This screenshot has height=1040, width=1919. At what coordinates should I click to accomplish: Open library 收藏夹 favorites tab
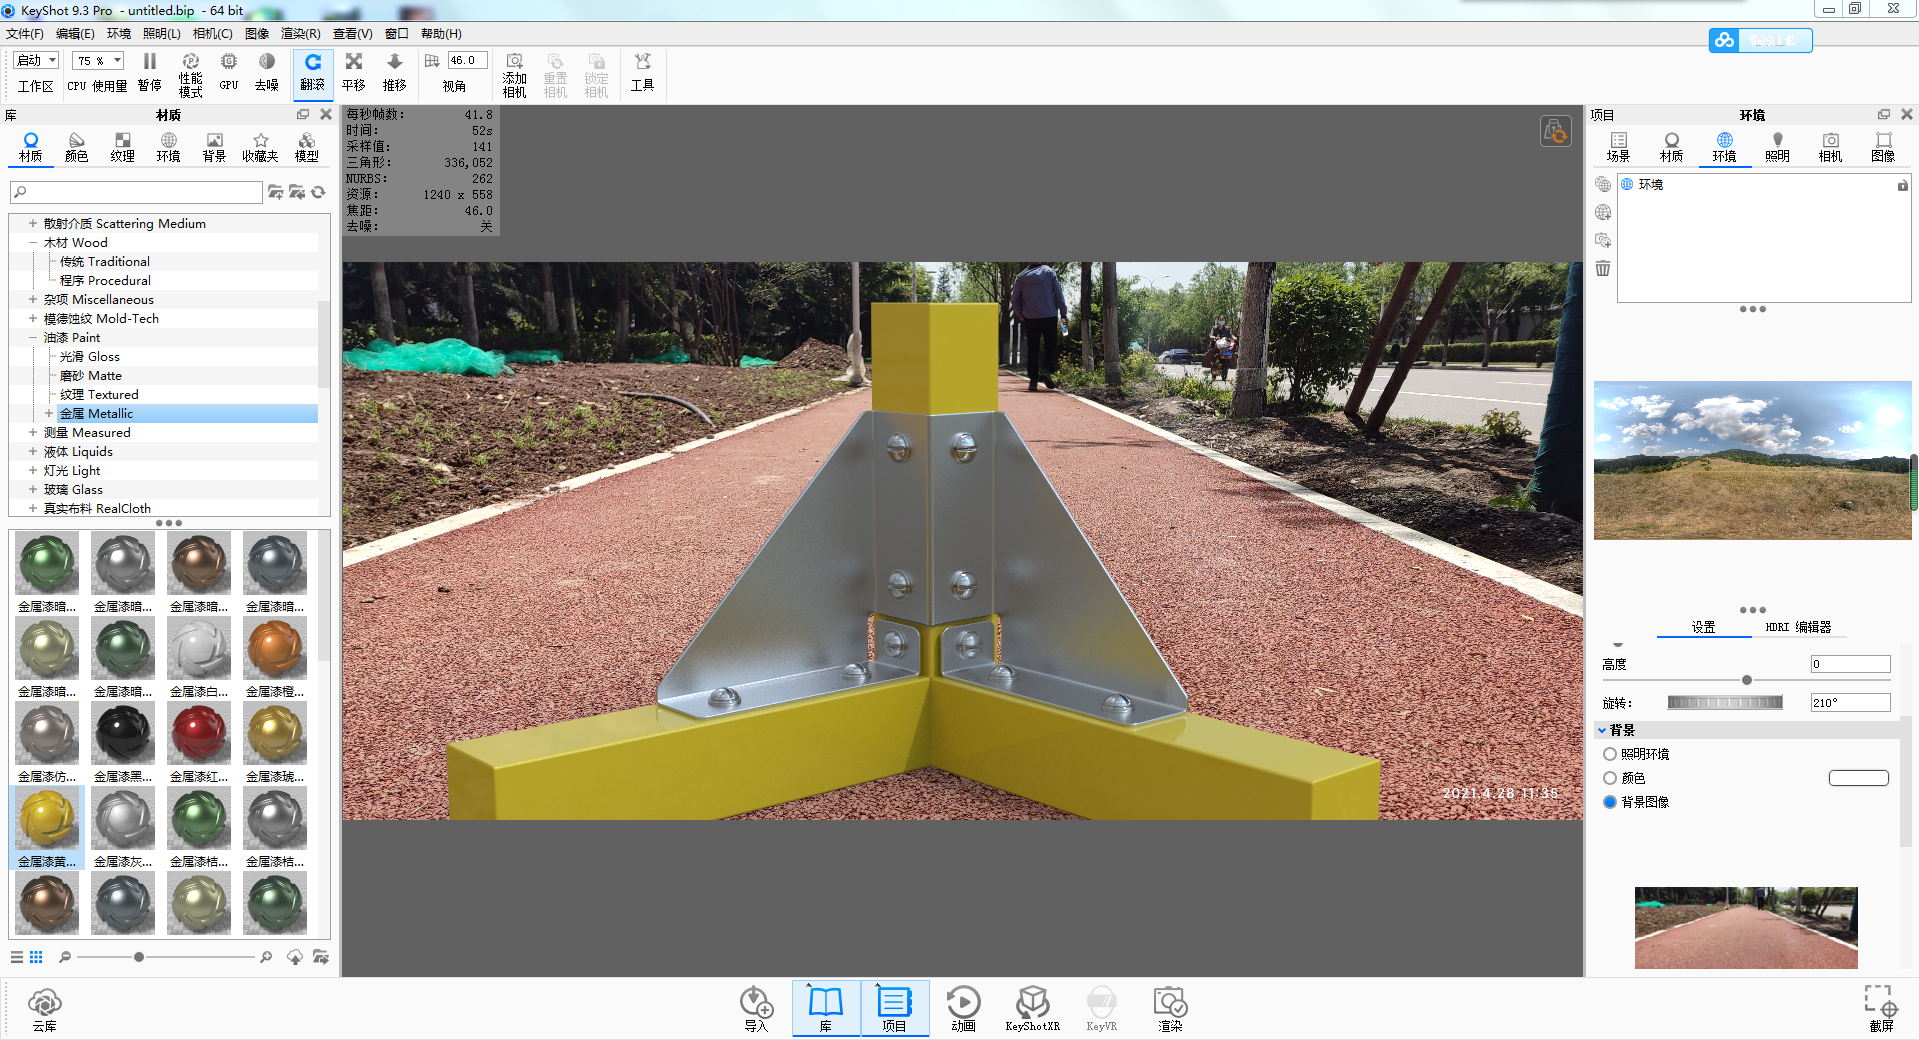pyautogui.click(x=261, y=147)
